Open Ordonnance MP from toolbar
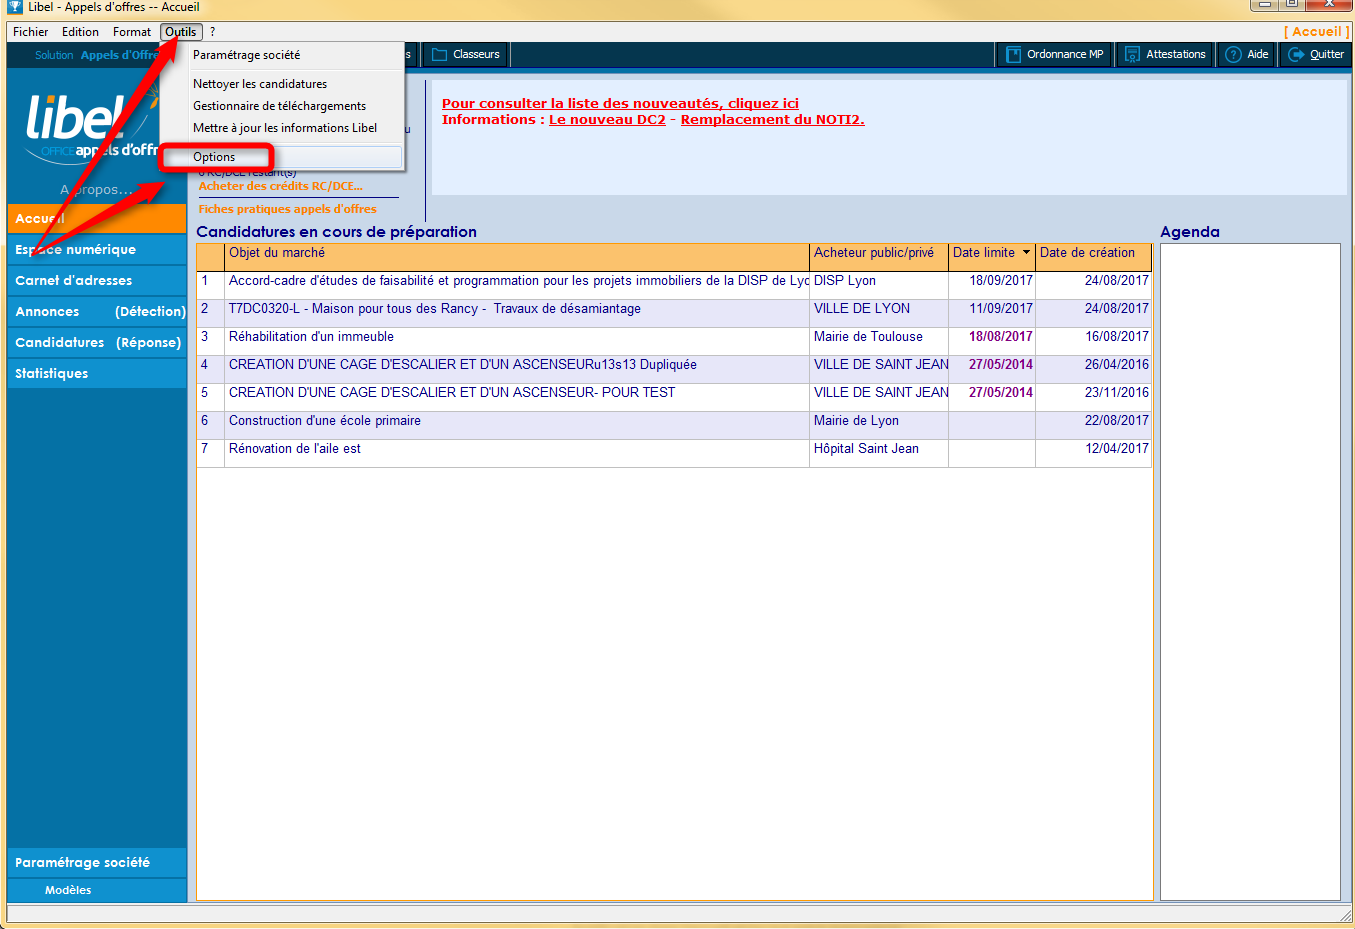1355x929 pixels. point(1054,54)
